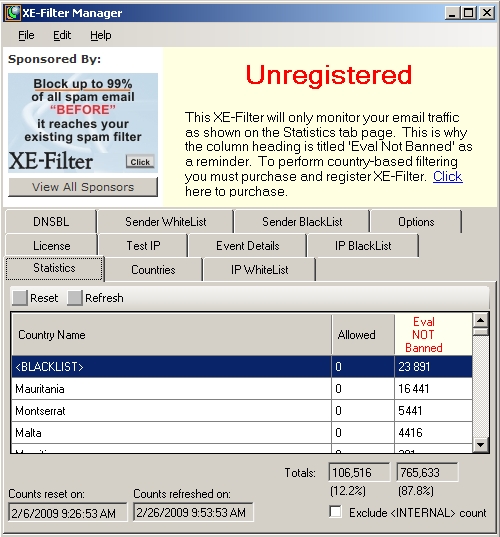Click the XE-Filter Manager title bar icon
Viewport: 500px width, 537px height.
[13, 13]
